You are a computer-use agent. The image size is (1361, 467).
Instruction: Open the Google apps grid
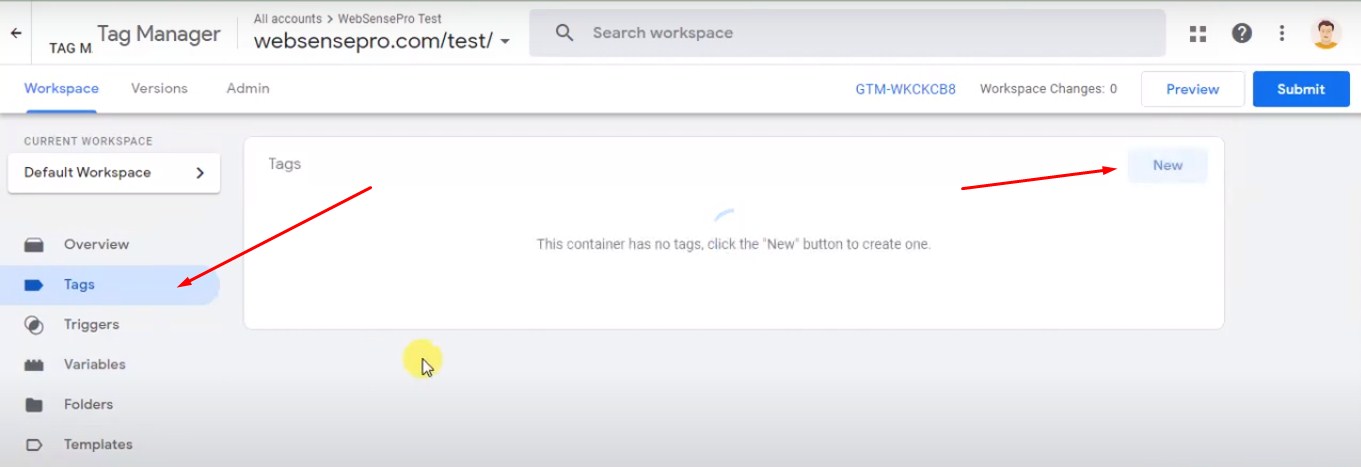pos(1198,33)
